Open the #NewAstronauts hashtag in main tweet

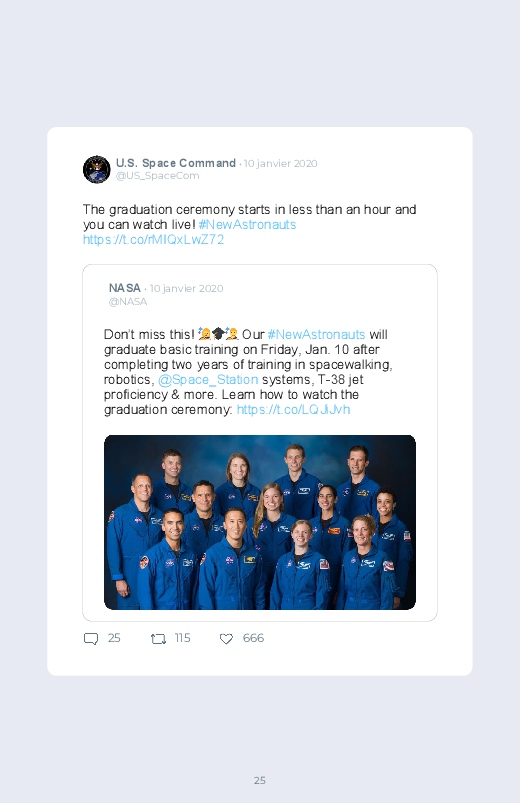tap(247, 224)
